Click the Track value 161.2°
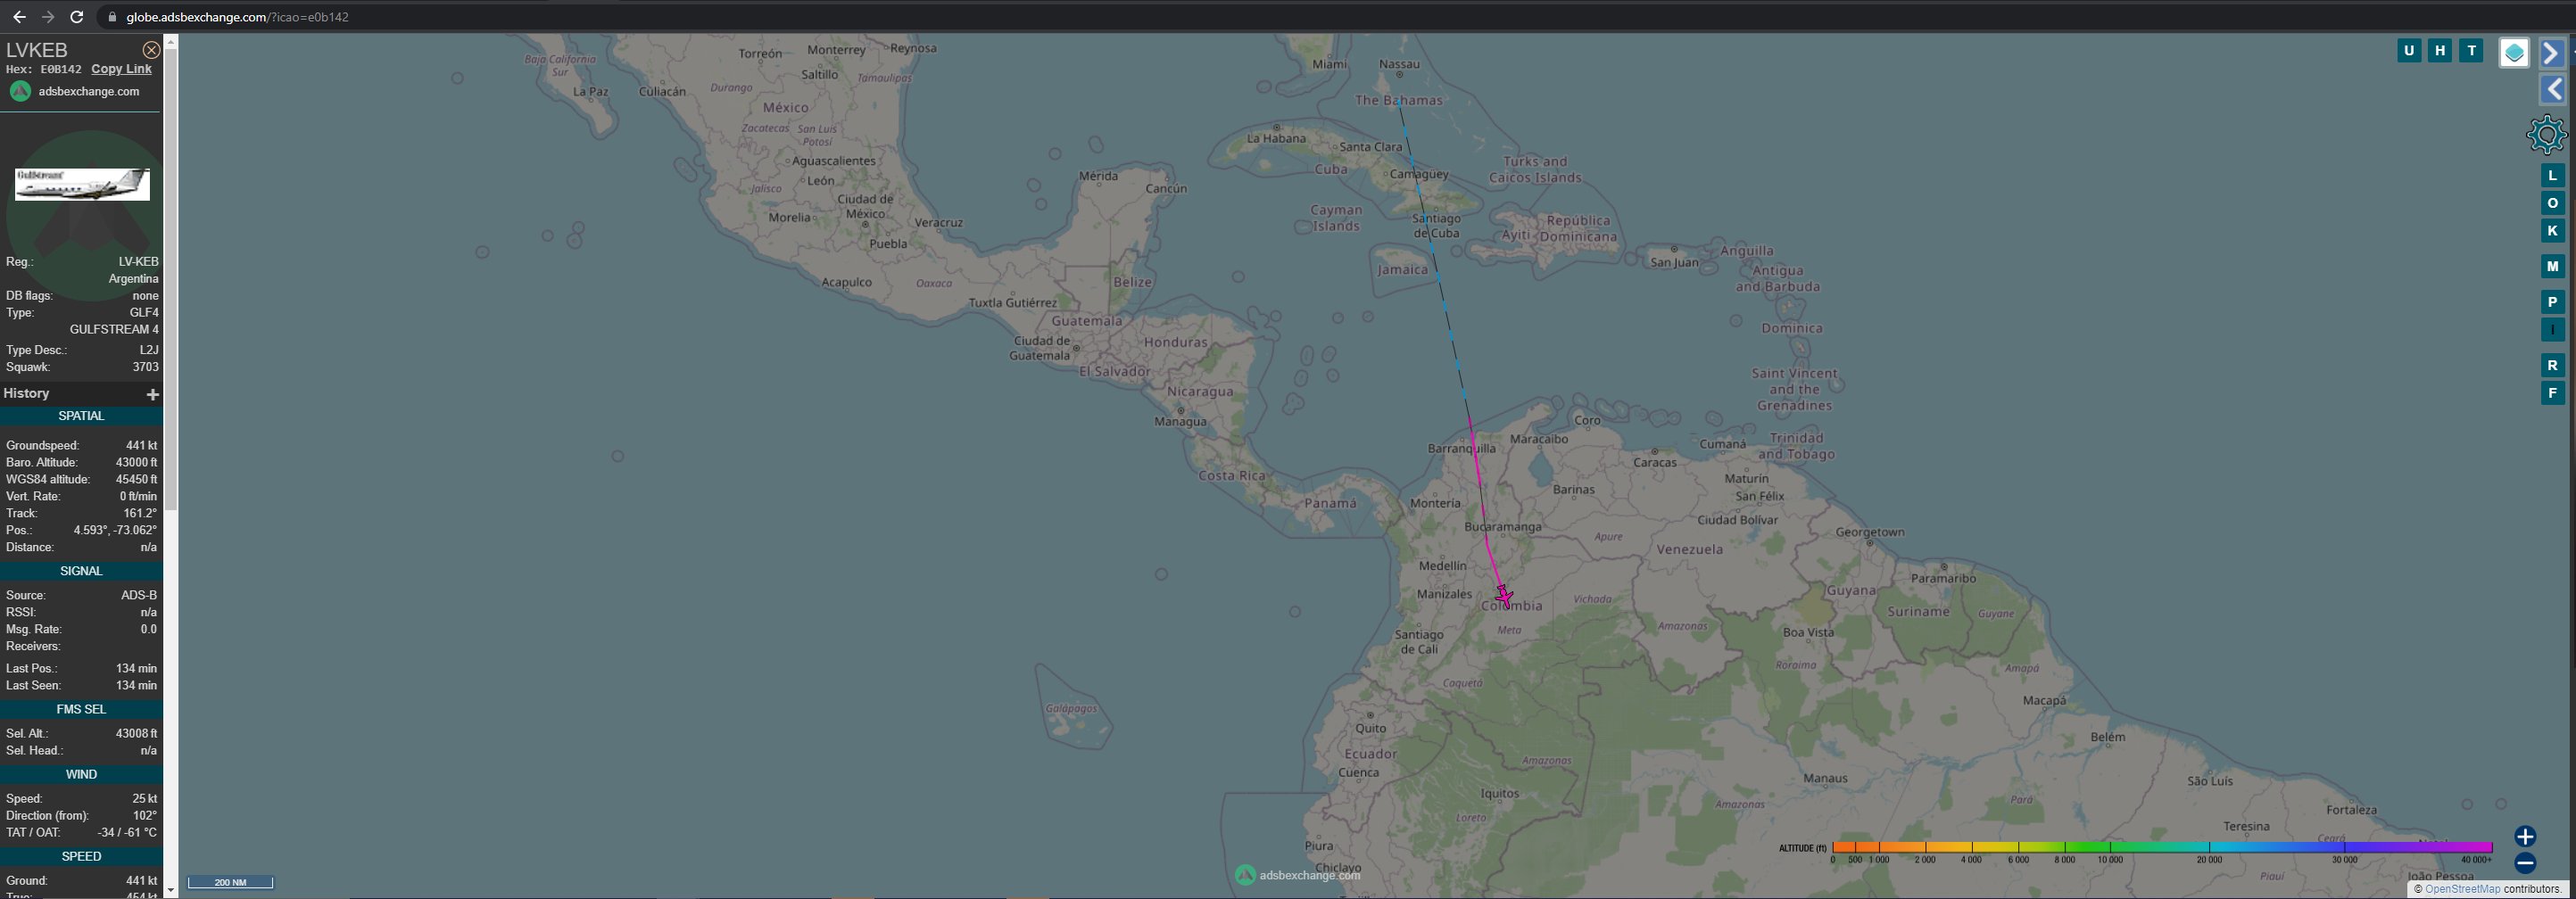This screenshot has height=899, width=2576. point(140,513)
